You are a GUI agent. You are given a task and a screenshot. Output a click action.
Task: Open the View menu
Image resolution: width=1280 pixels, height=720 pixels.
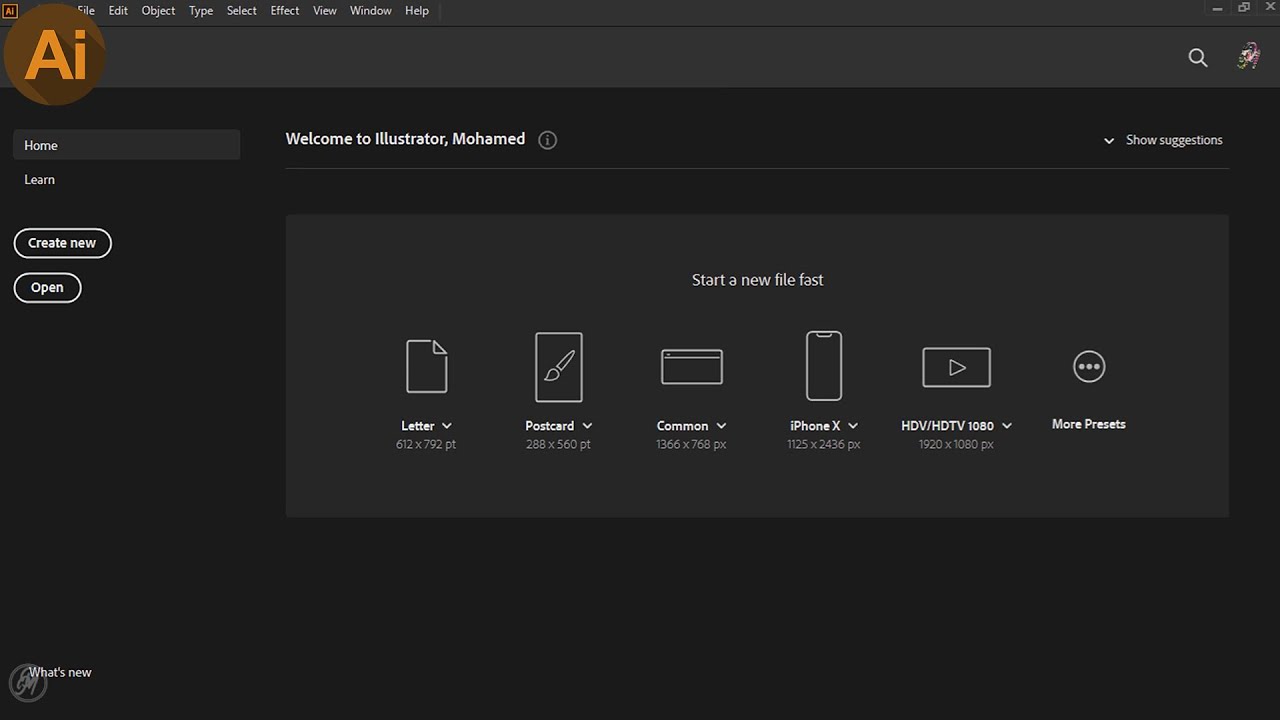(325, 11)
